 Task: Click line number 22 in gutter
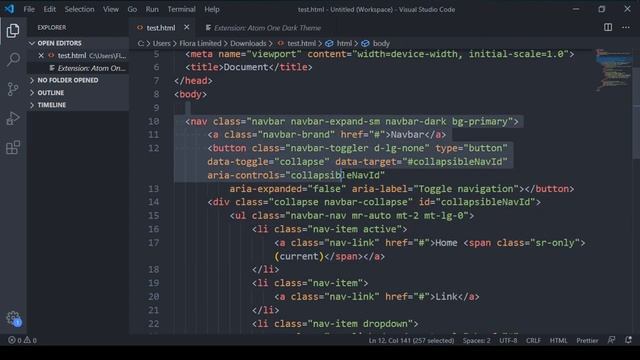click(153, 324)
